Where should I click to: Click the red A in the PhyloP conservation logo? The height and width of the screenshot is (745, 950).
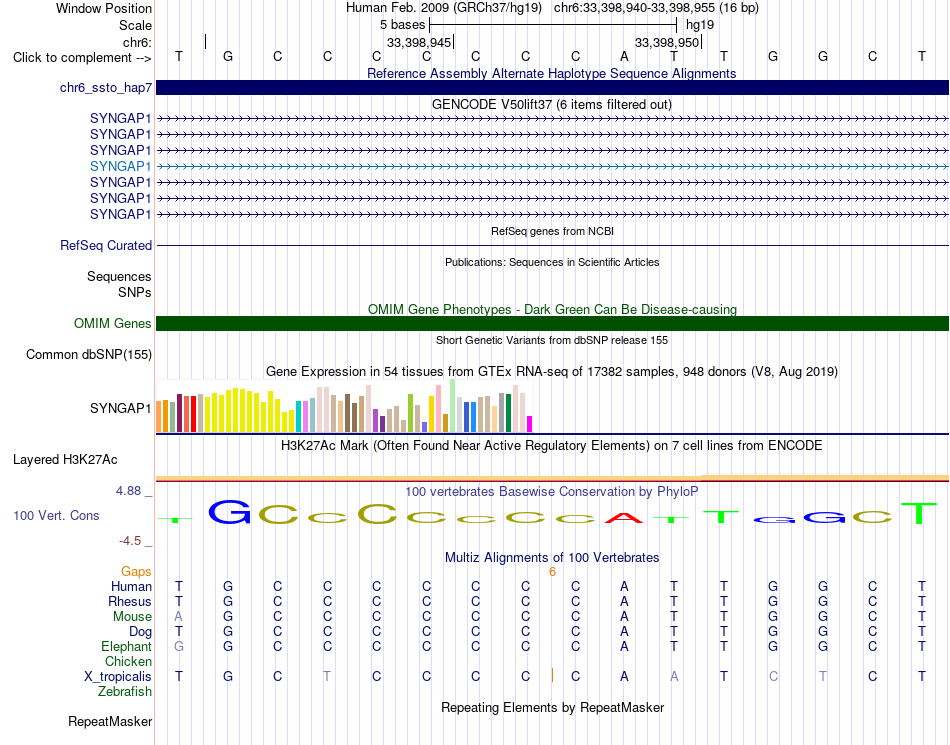[x=624, y=518]
